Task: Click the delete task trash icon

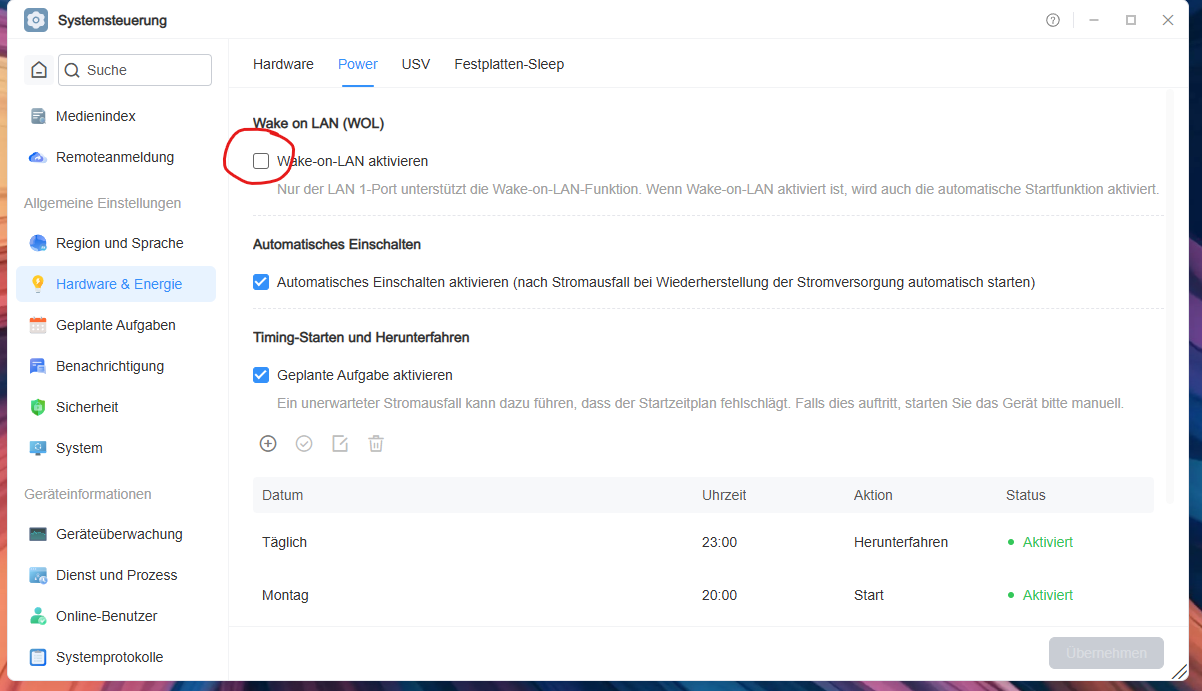Action: [x=376, y=443]
